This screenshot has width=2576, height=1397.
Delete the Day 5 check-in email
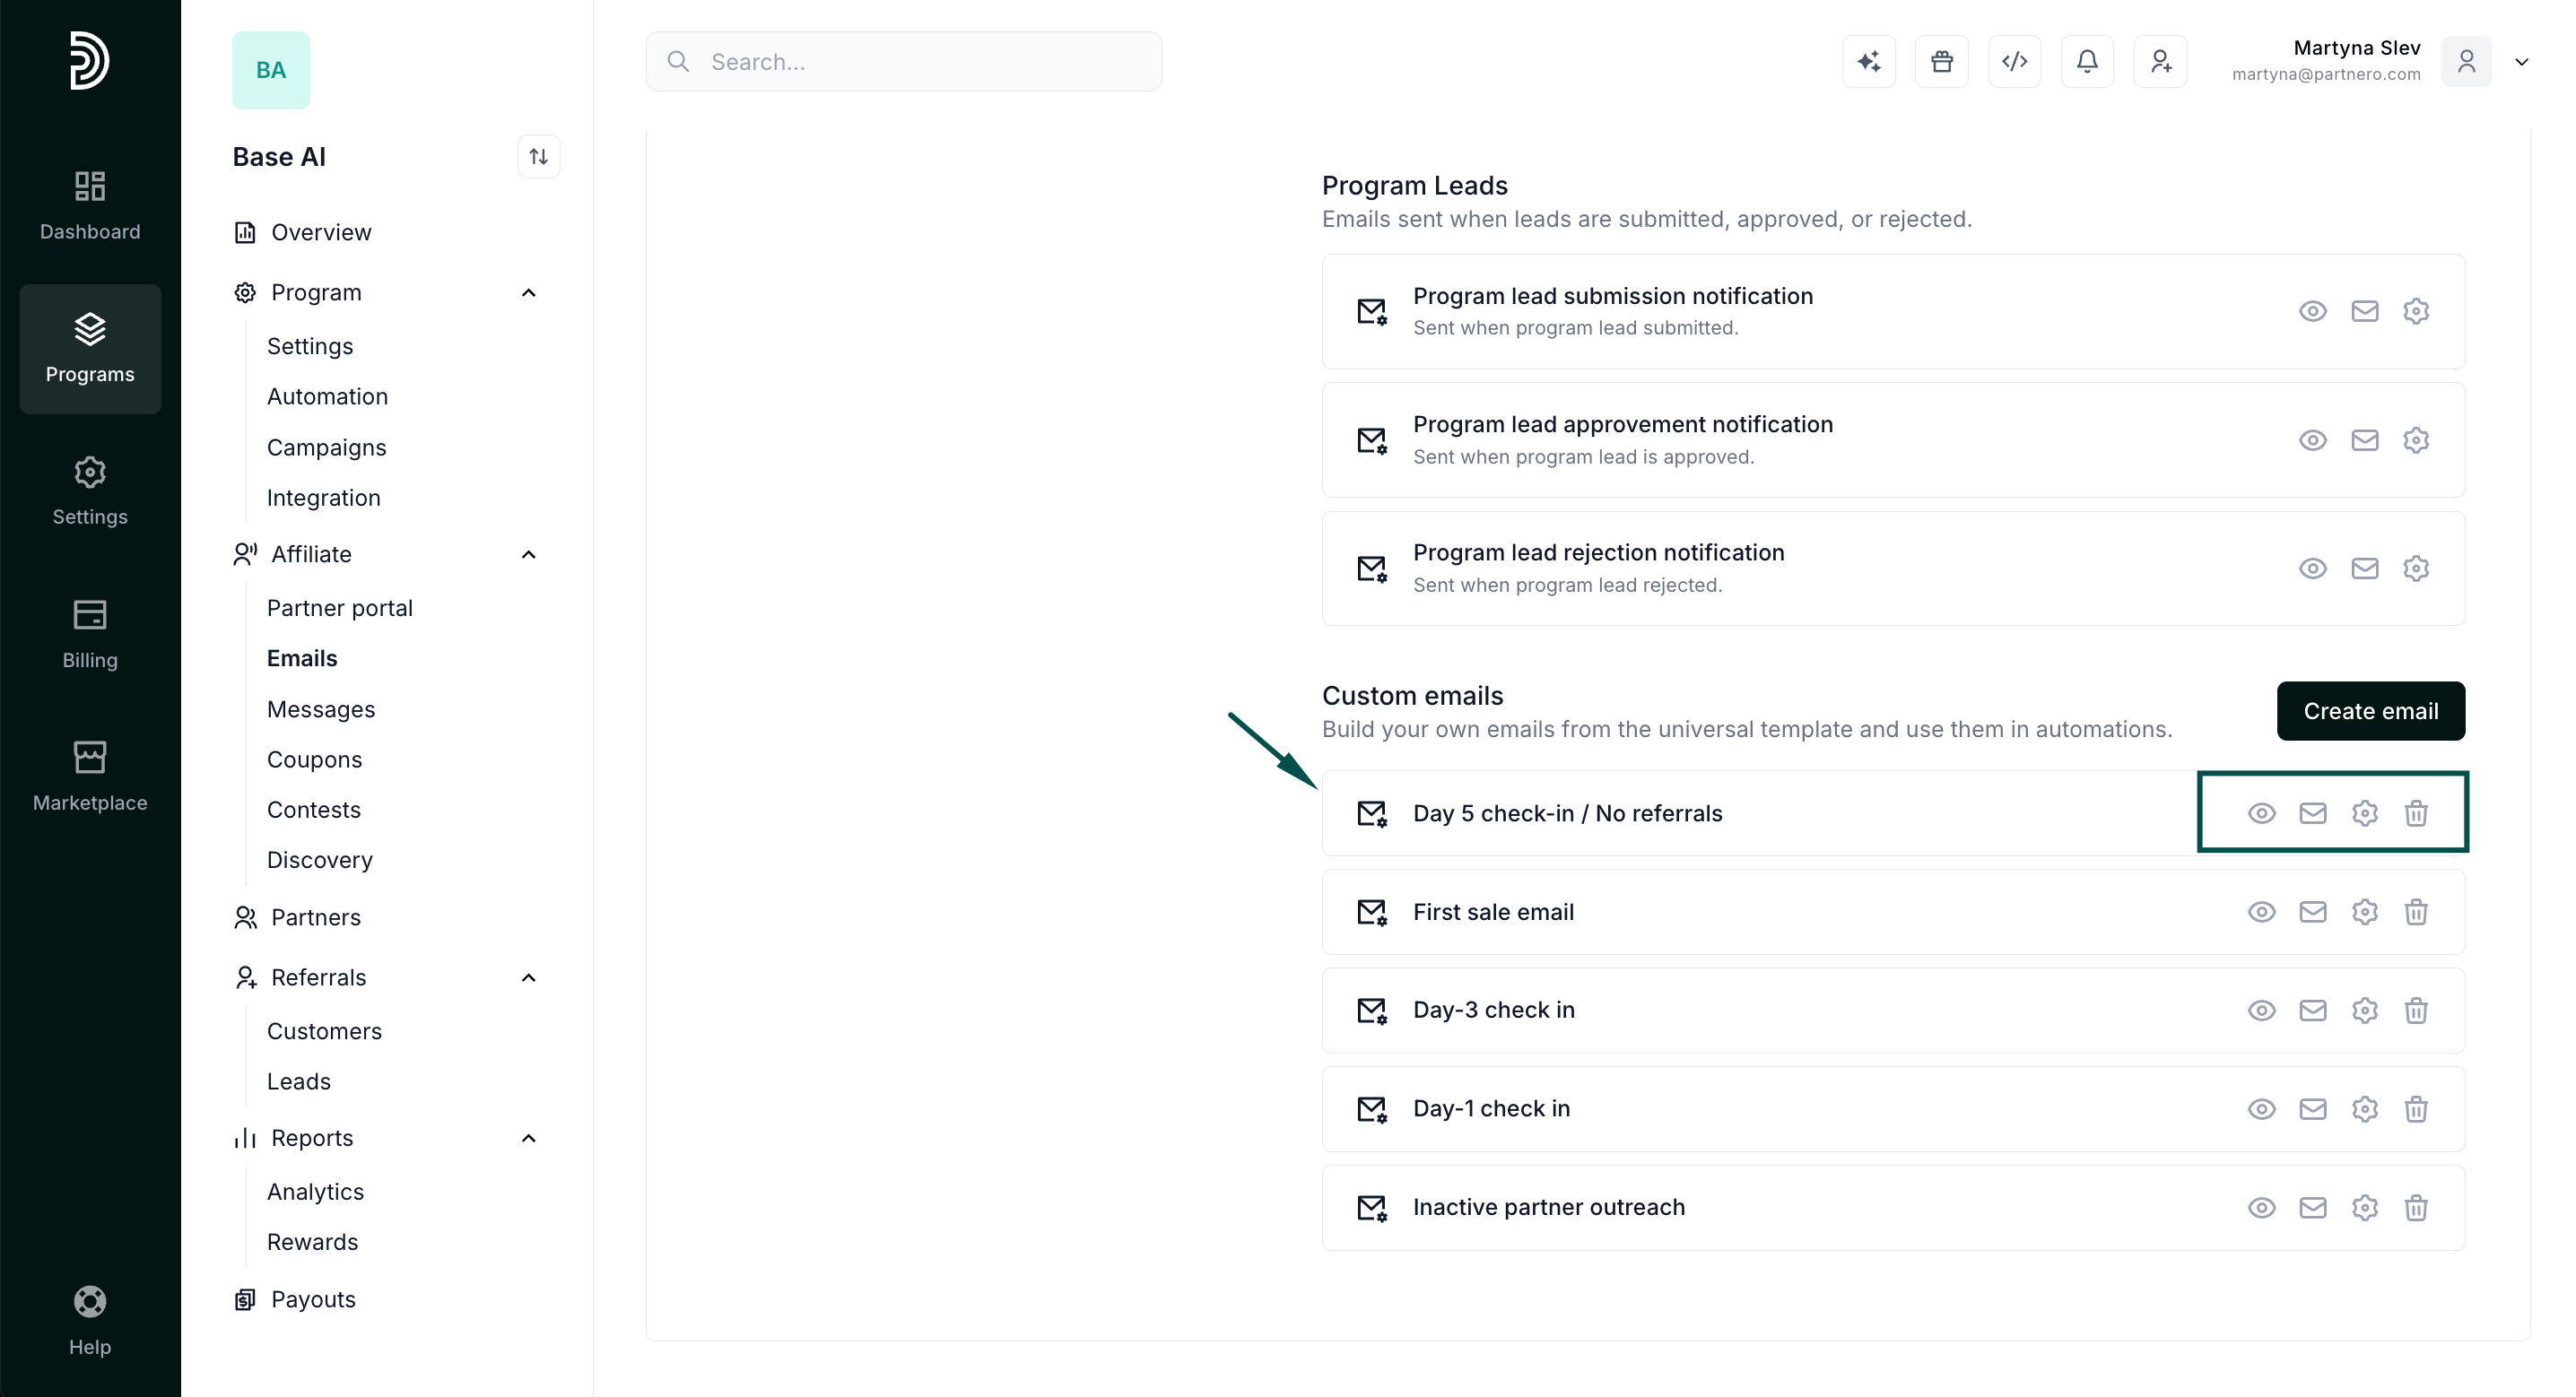click(2415, 813)
